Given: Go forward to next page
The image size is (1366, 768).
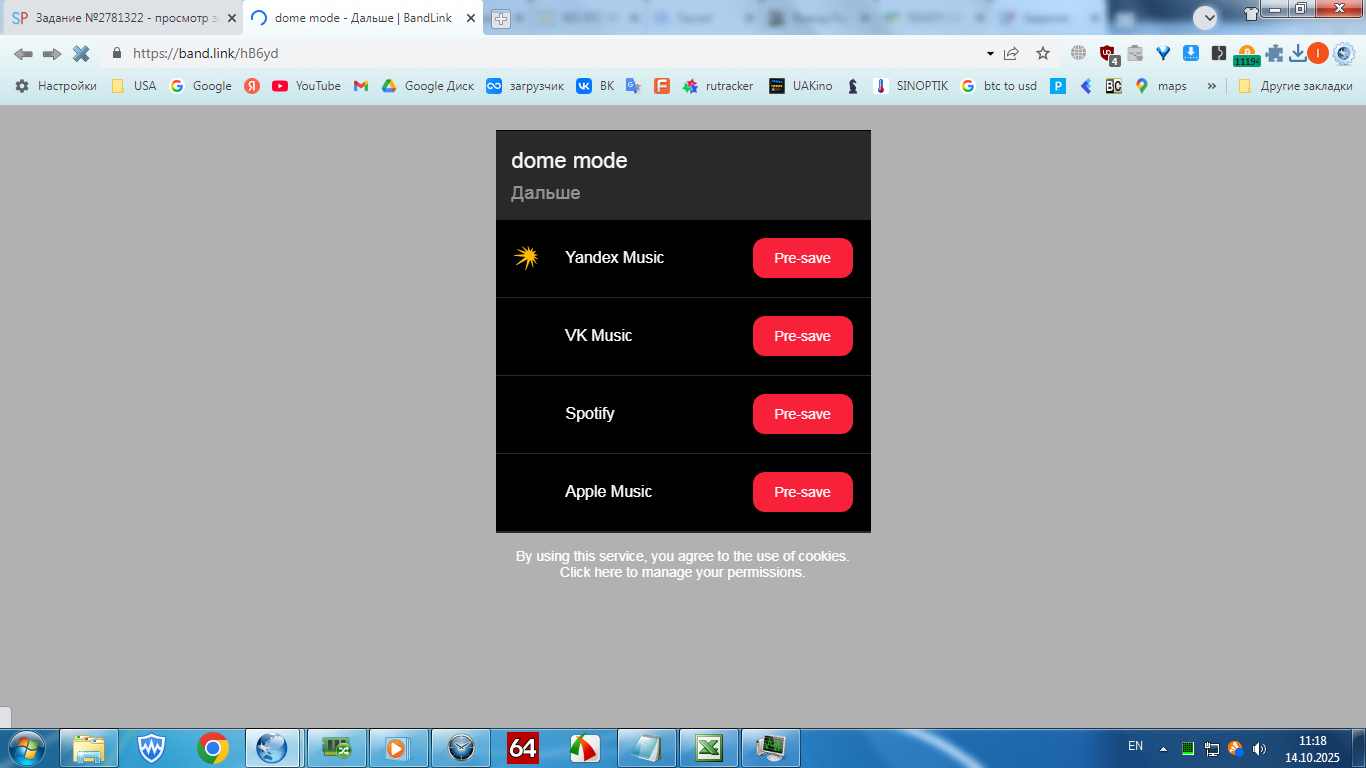Looking at the screenshot, I should point(52,53).
